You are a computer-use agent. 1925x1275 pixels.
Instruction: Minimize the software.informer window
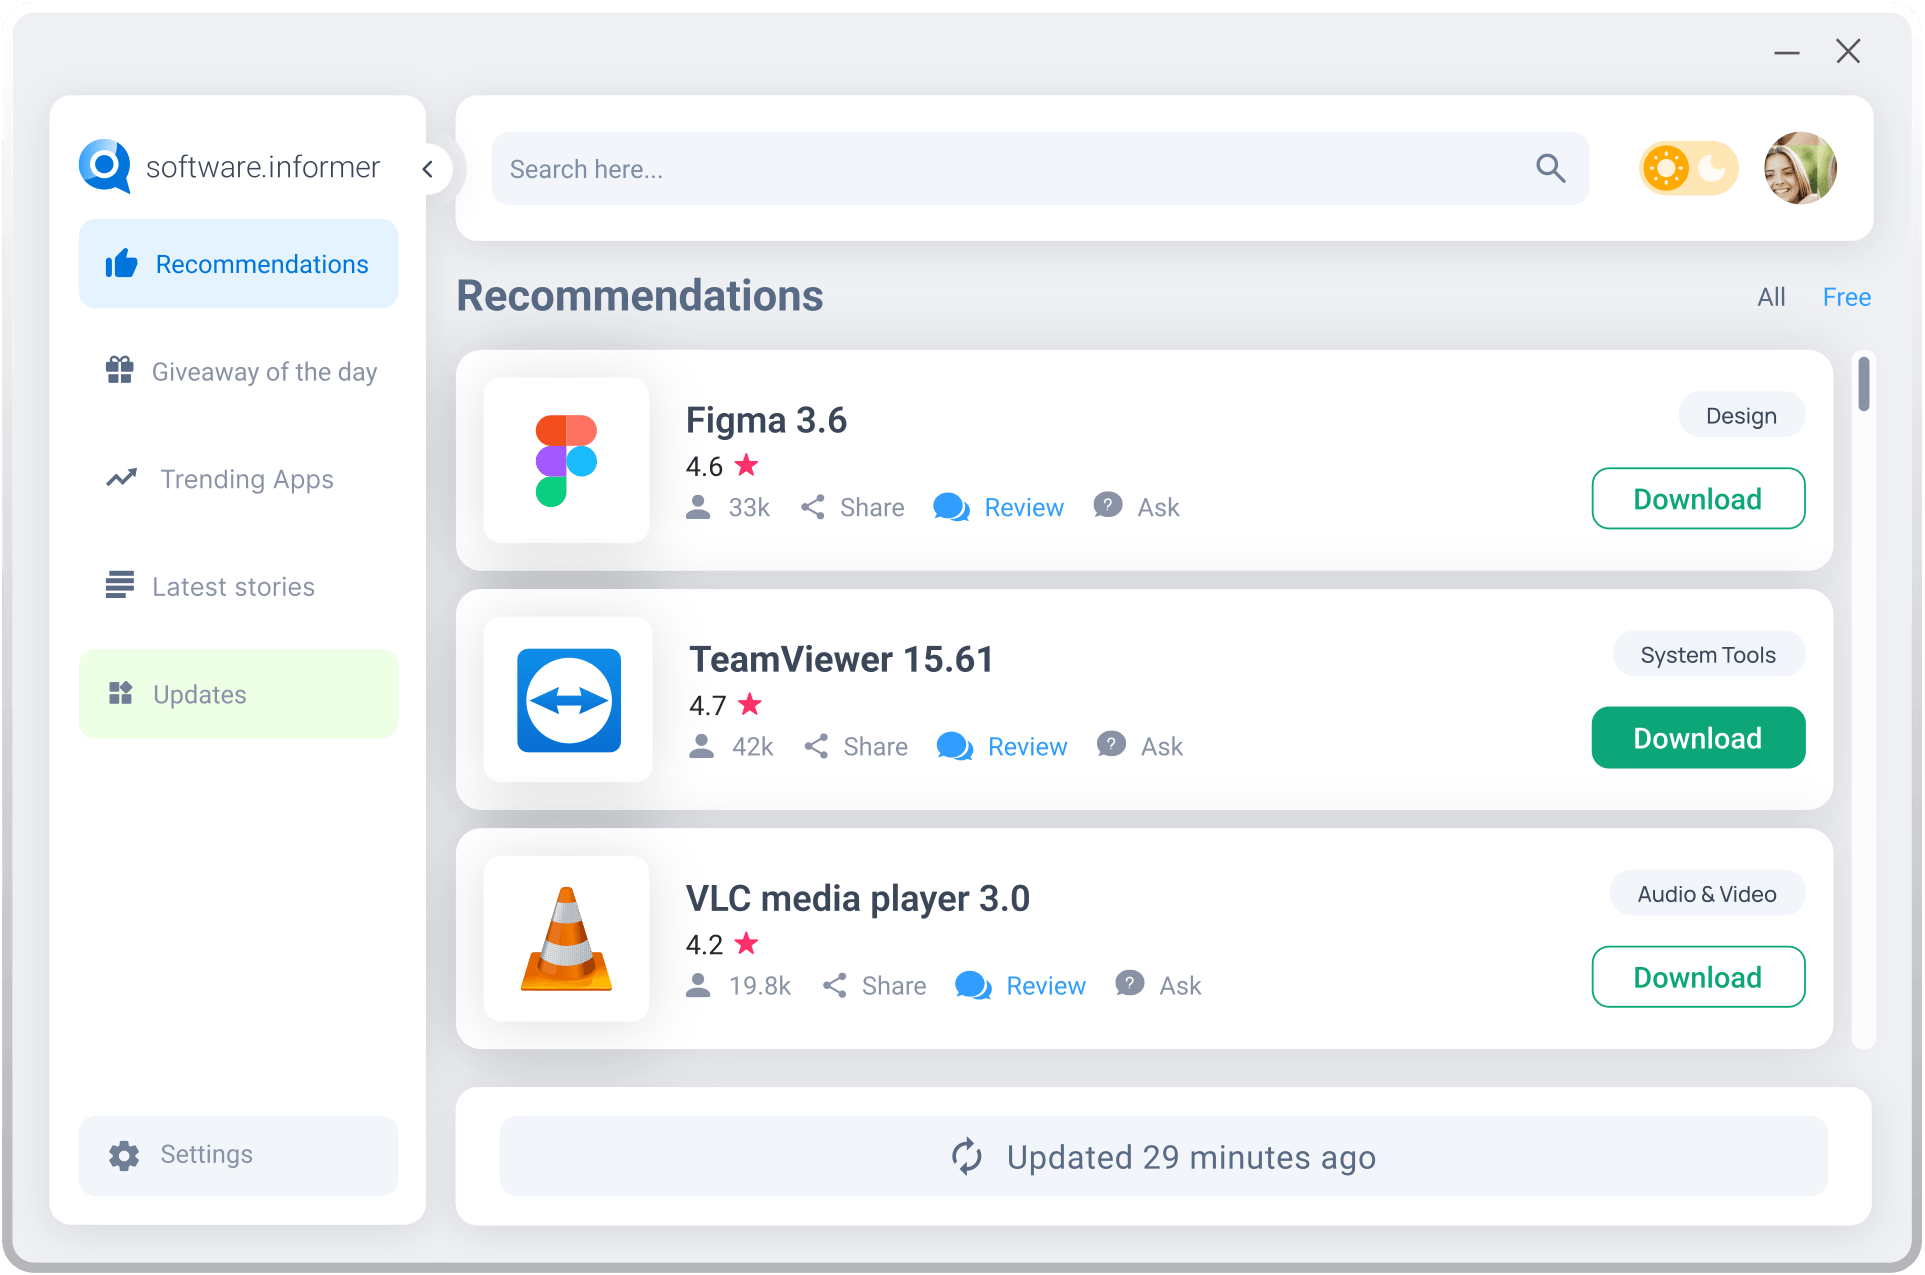click(x=1787, y=52)
